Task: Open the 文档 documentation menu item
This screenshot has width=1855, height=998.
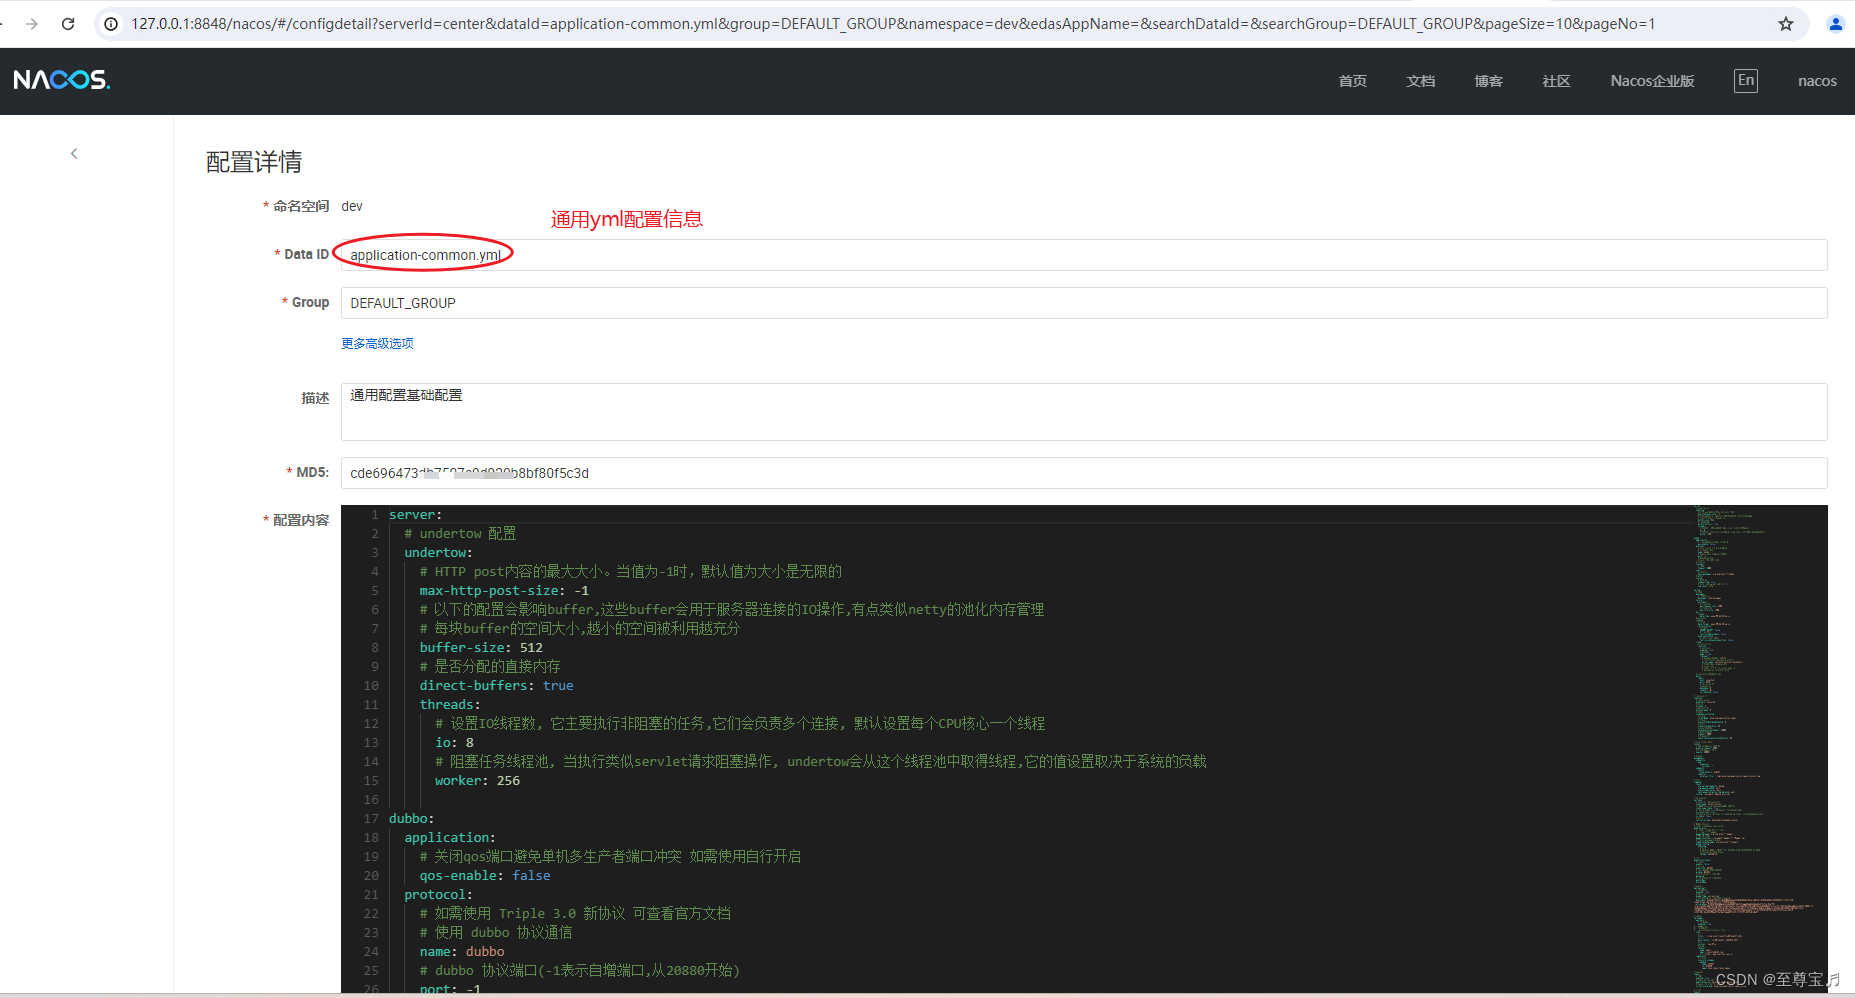Action: coord(1421,80)
